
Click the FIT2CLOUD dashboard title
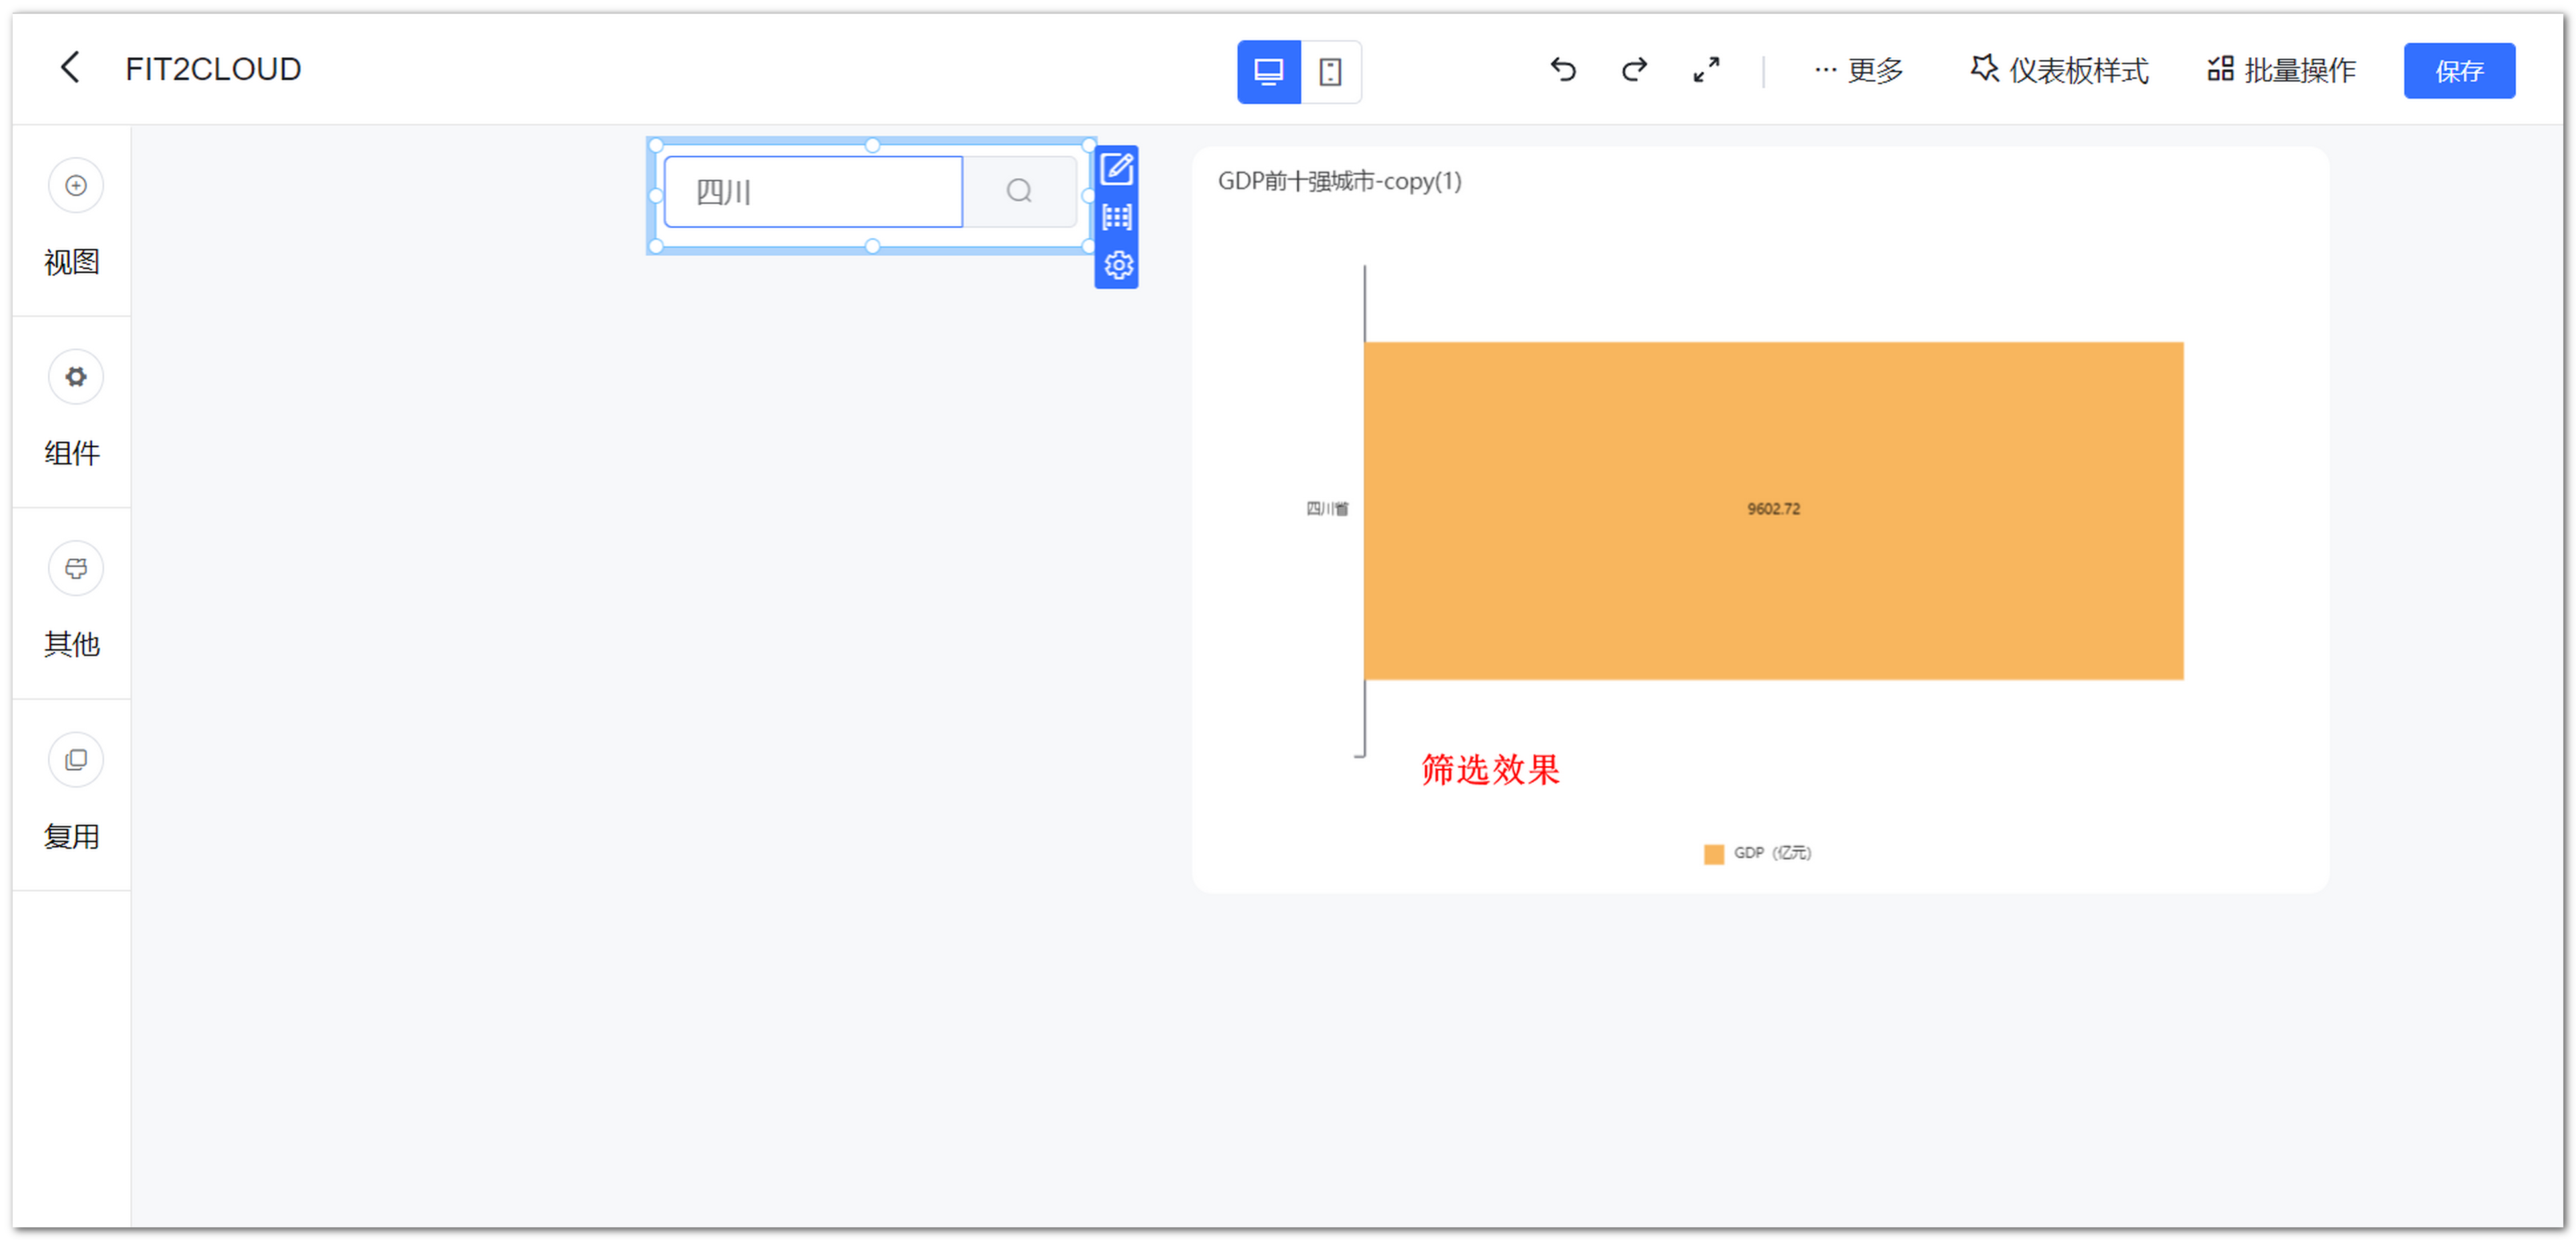213,69
